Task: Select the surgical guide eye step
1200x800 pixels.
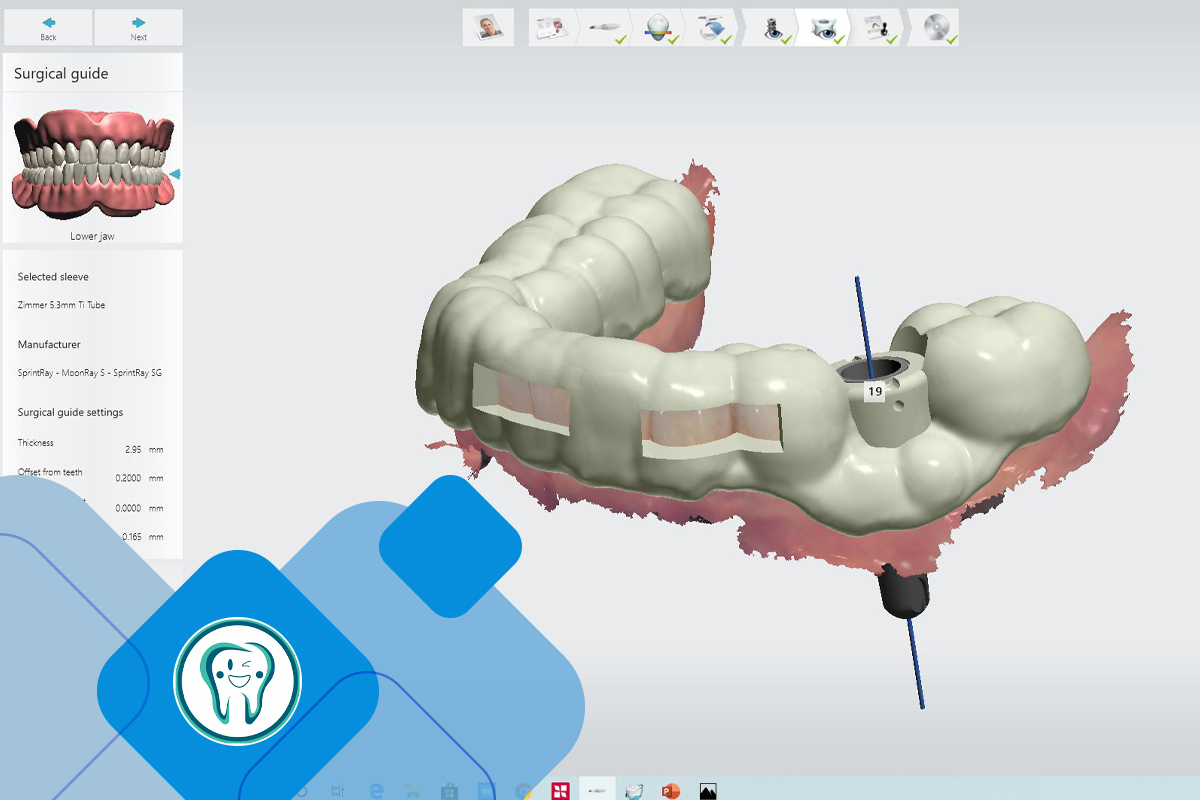Action: coord(824,28)
